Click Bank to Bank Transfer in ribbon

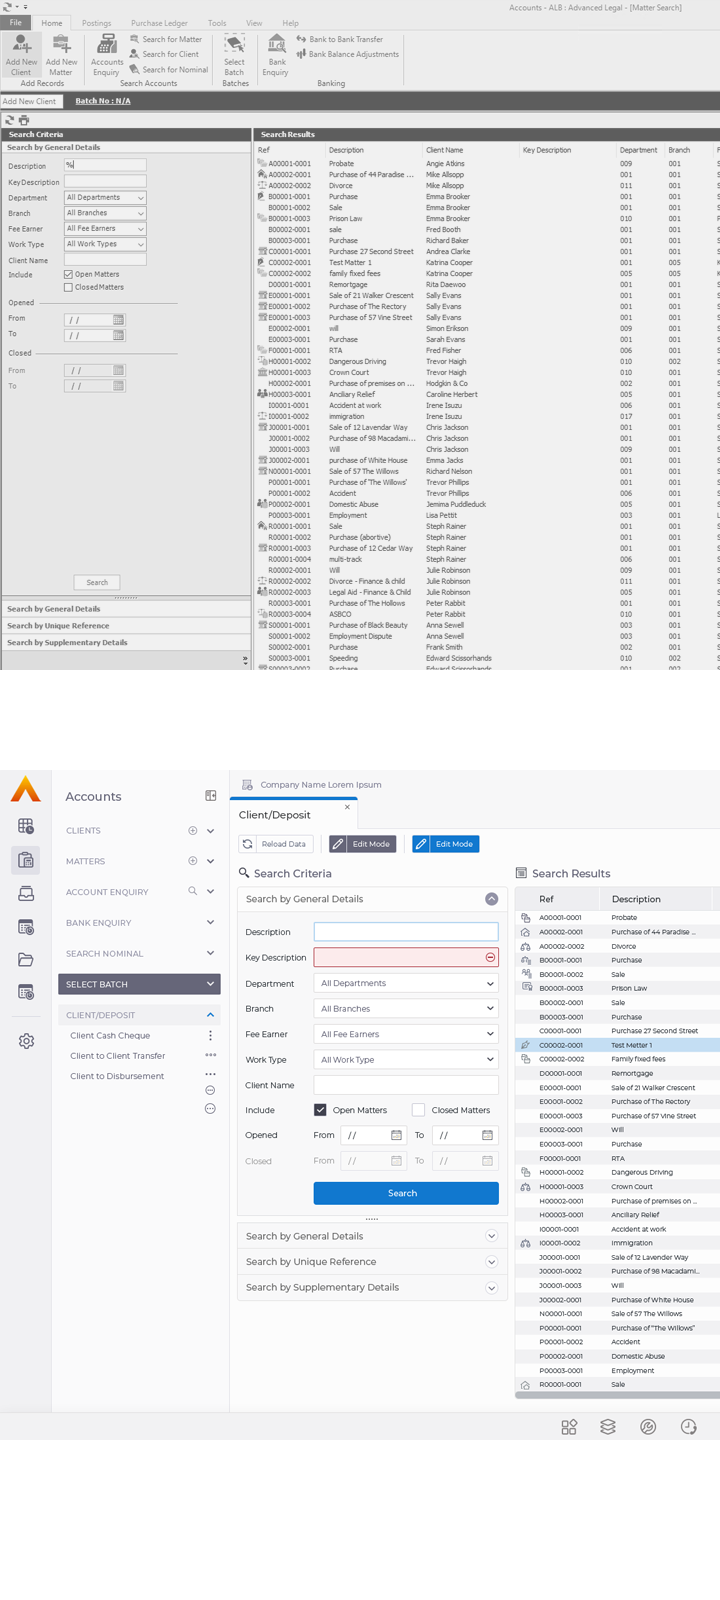340,39
